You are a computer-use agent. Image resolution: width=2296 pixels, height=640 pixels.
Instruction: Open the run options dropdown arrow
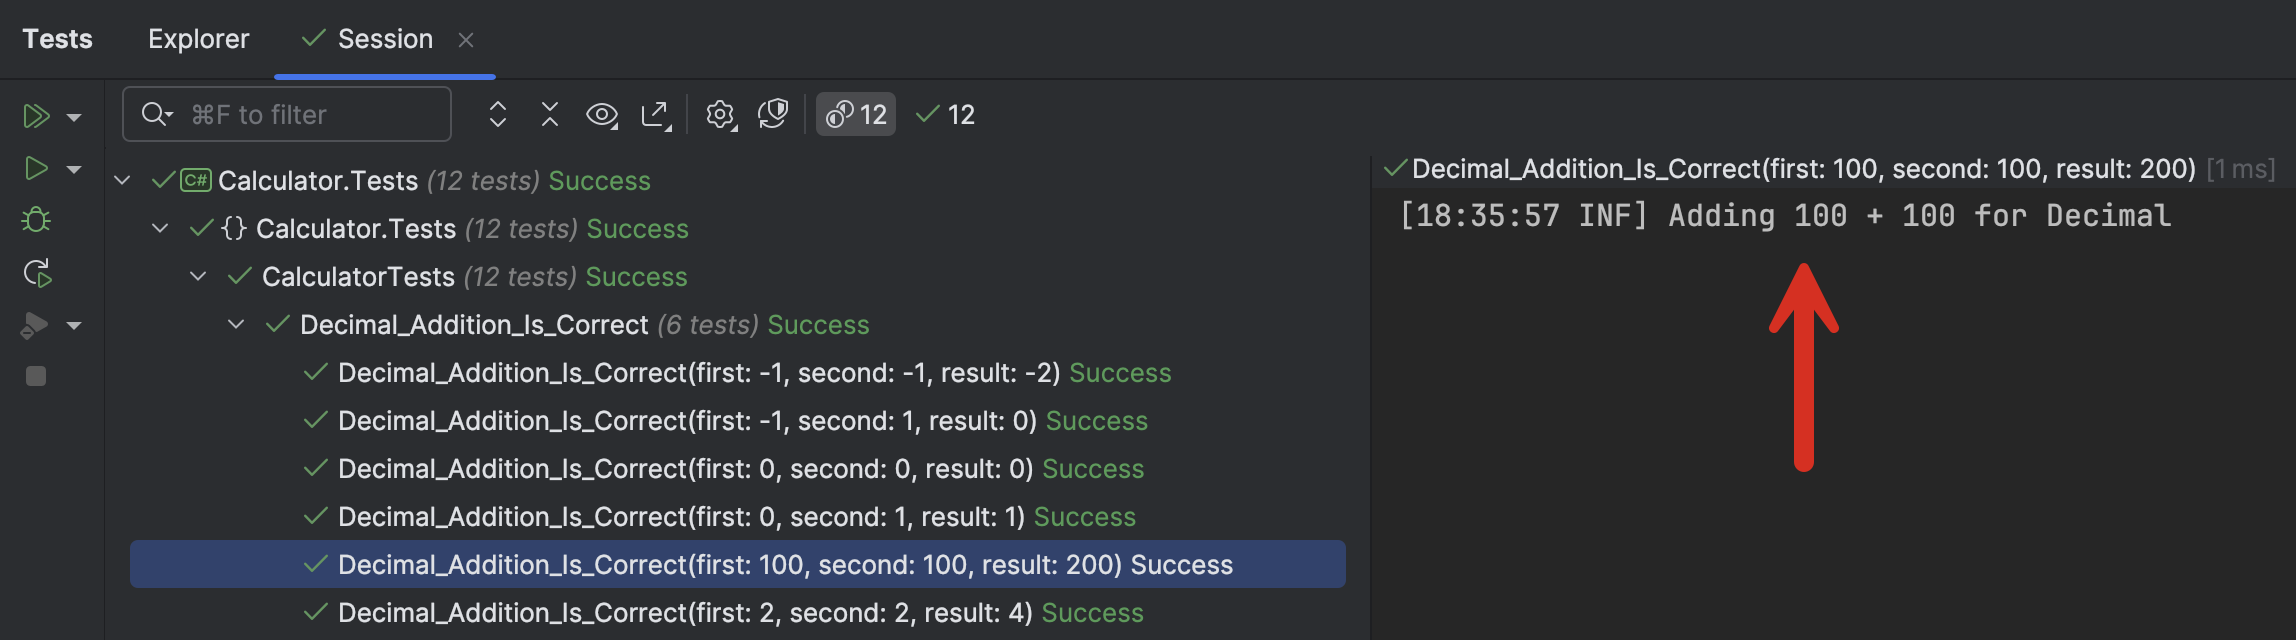tap(74, 115)
